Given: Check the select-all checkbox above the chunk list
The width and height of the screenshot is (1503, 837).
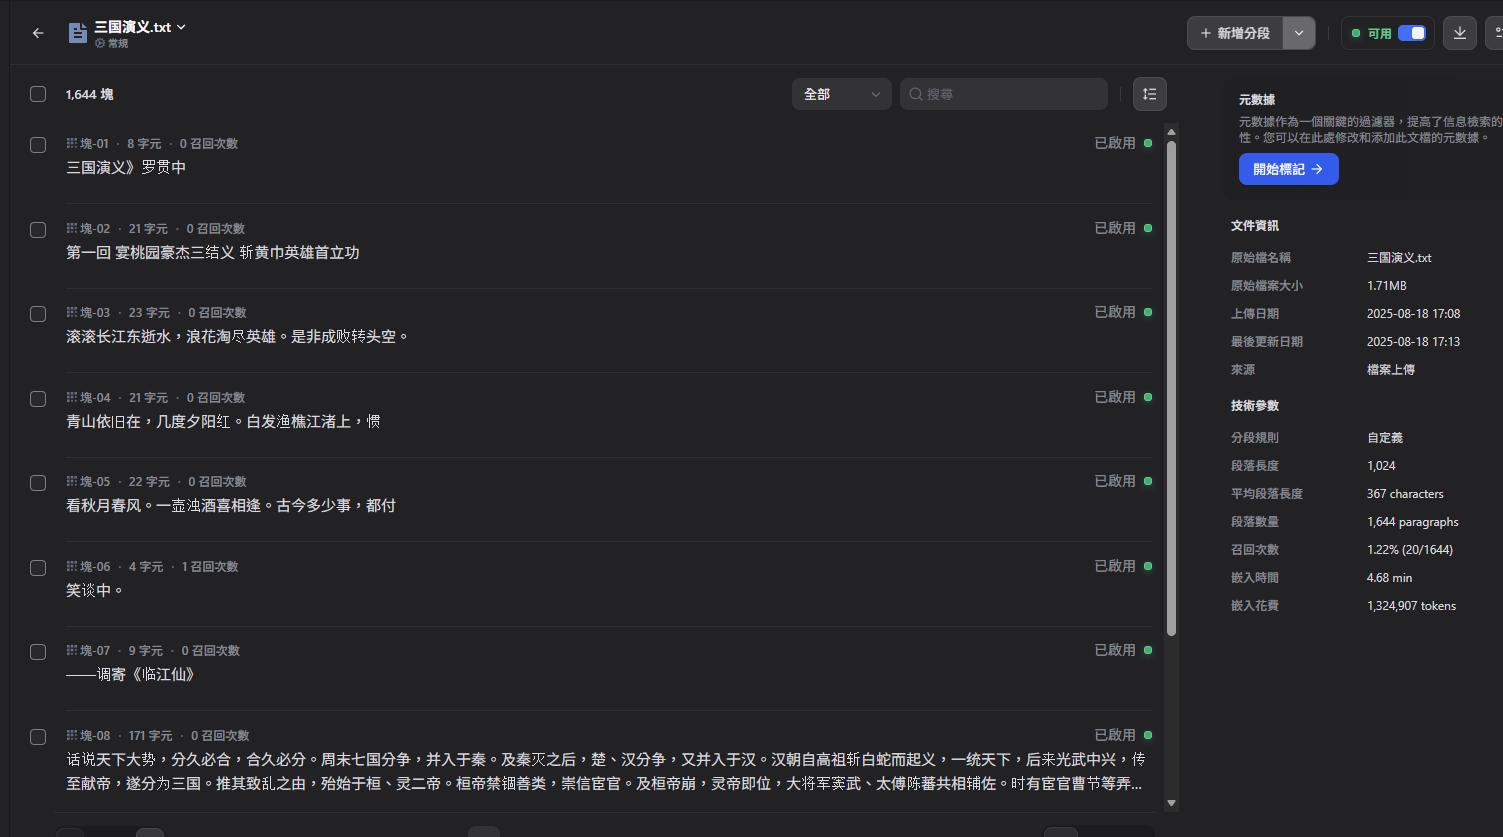Looking at the screenshot, I should pos(37,93).
